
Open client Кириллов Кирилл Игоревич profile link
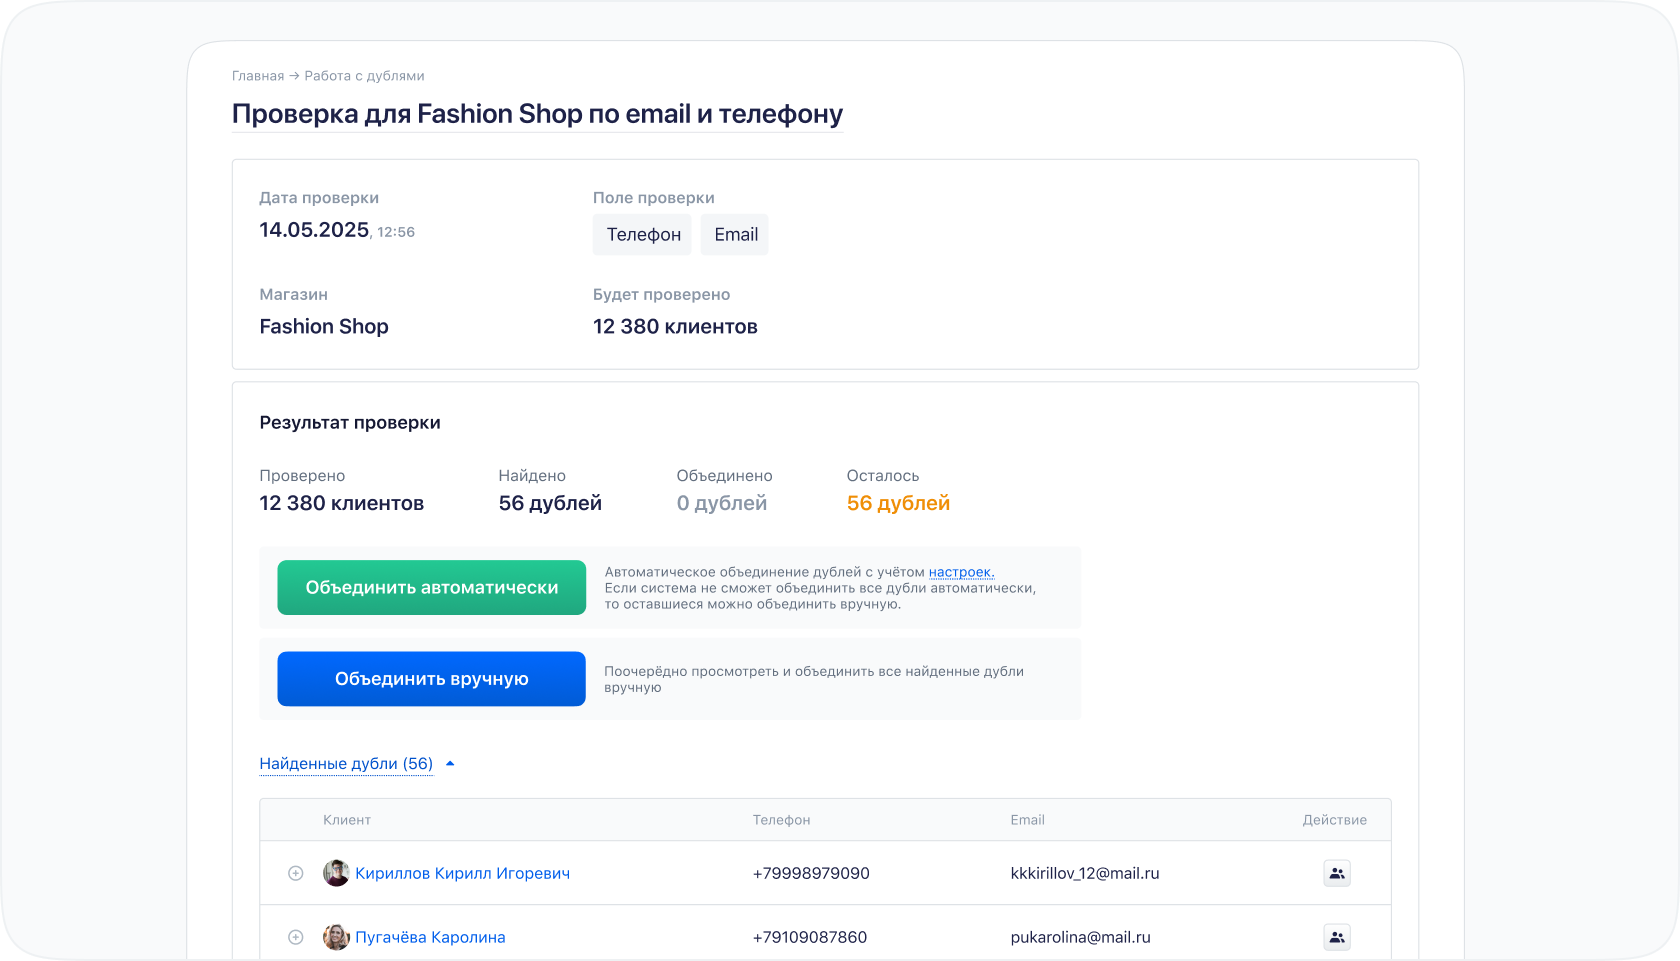click(x=462, y=873)
